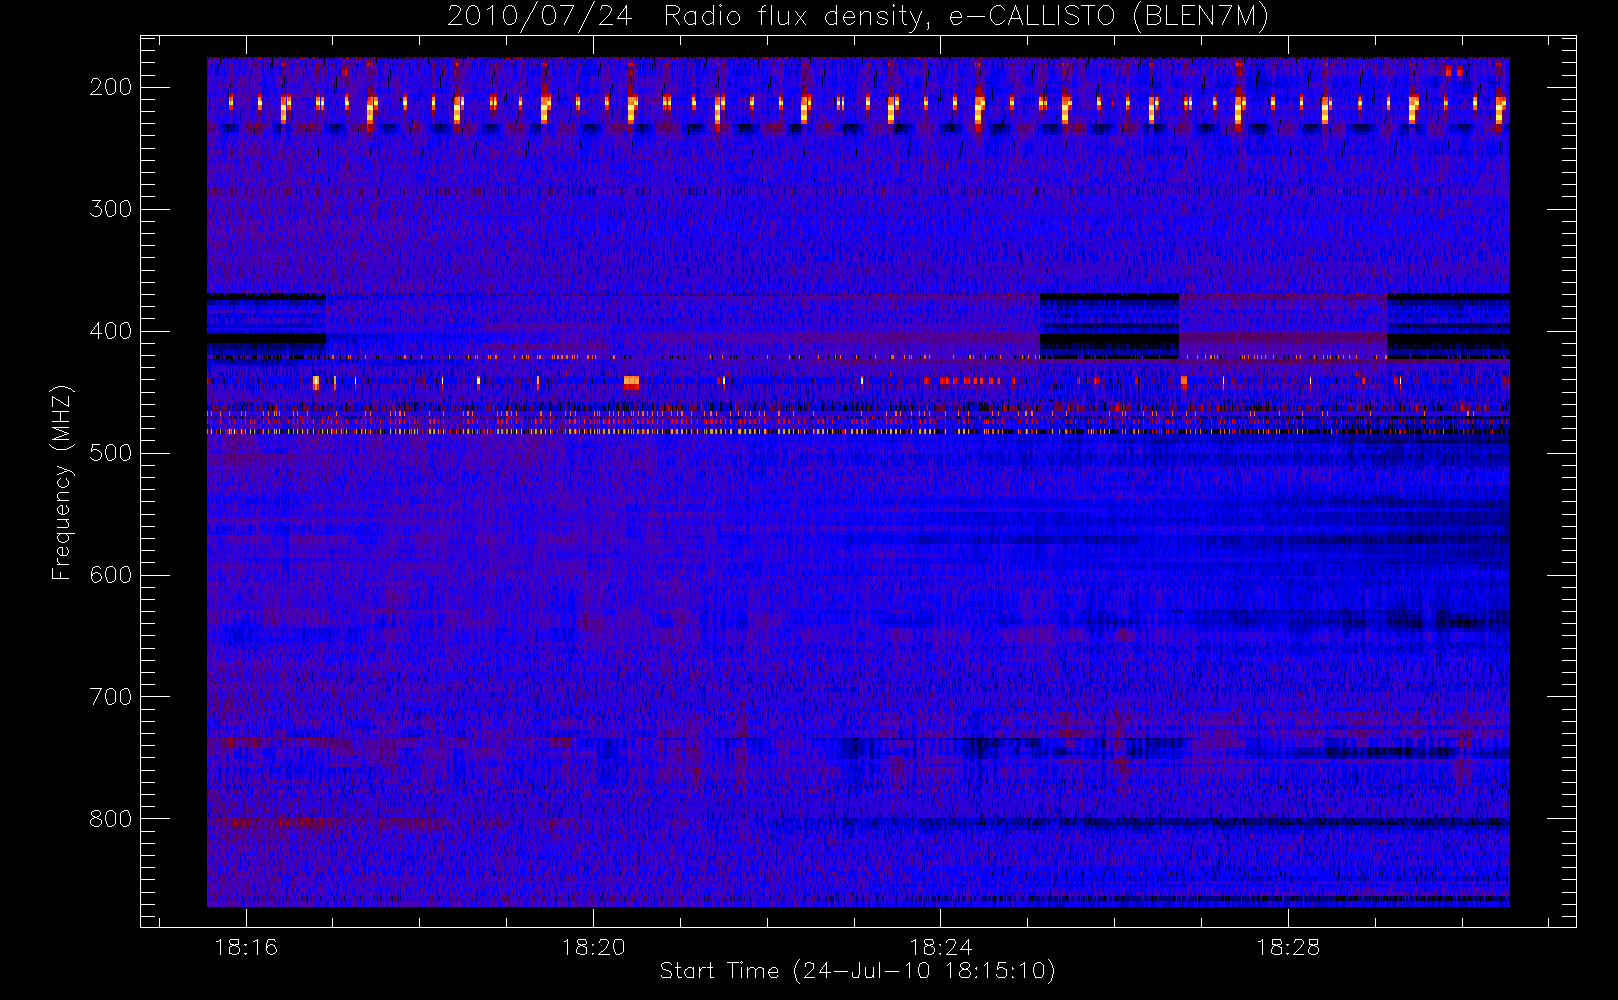Click the 18:24 time tick label
This screenshot has height=1000, width=1618.
pyautogui.click(x=940, y=947)
